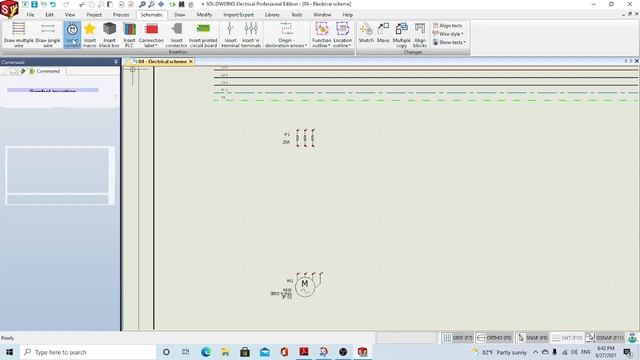Click the Insert PLC tool

point(129,35)
